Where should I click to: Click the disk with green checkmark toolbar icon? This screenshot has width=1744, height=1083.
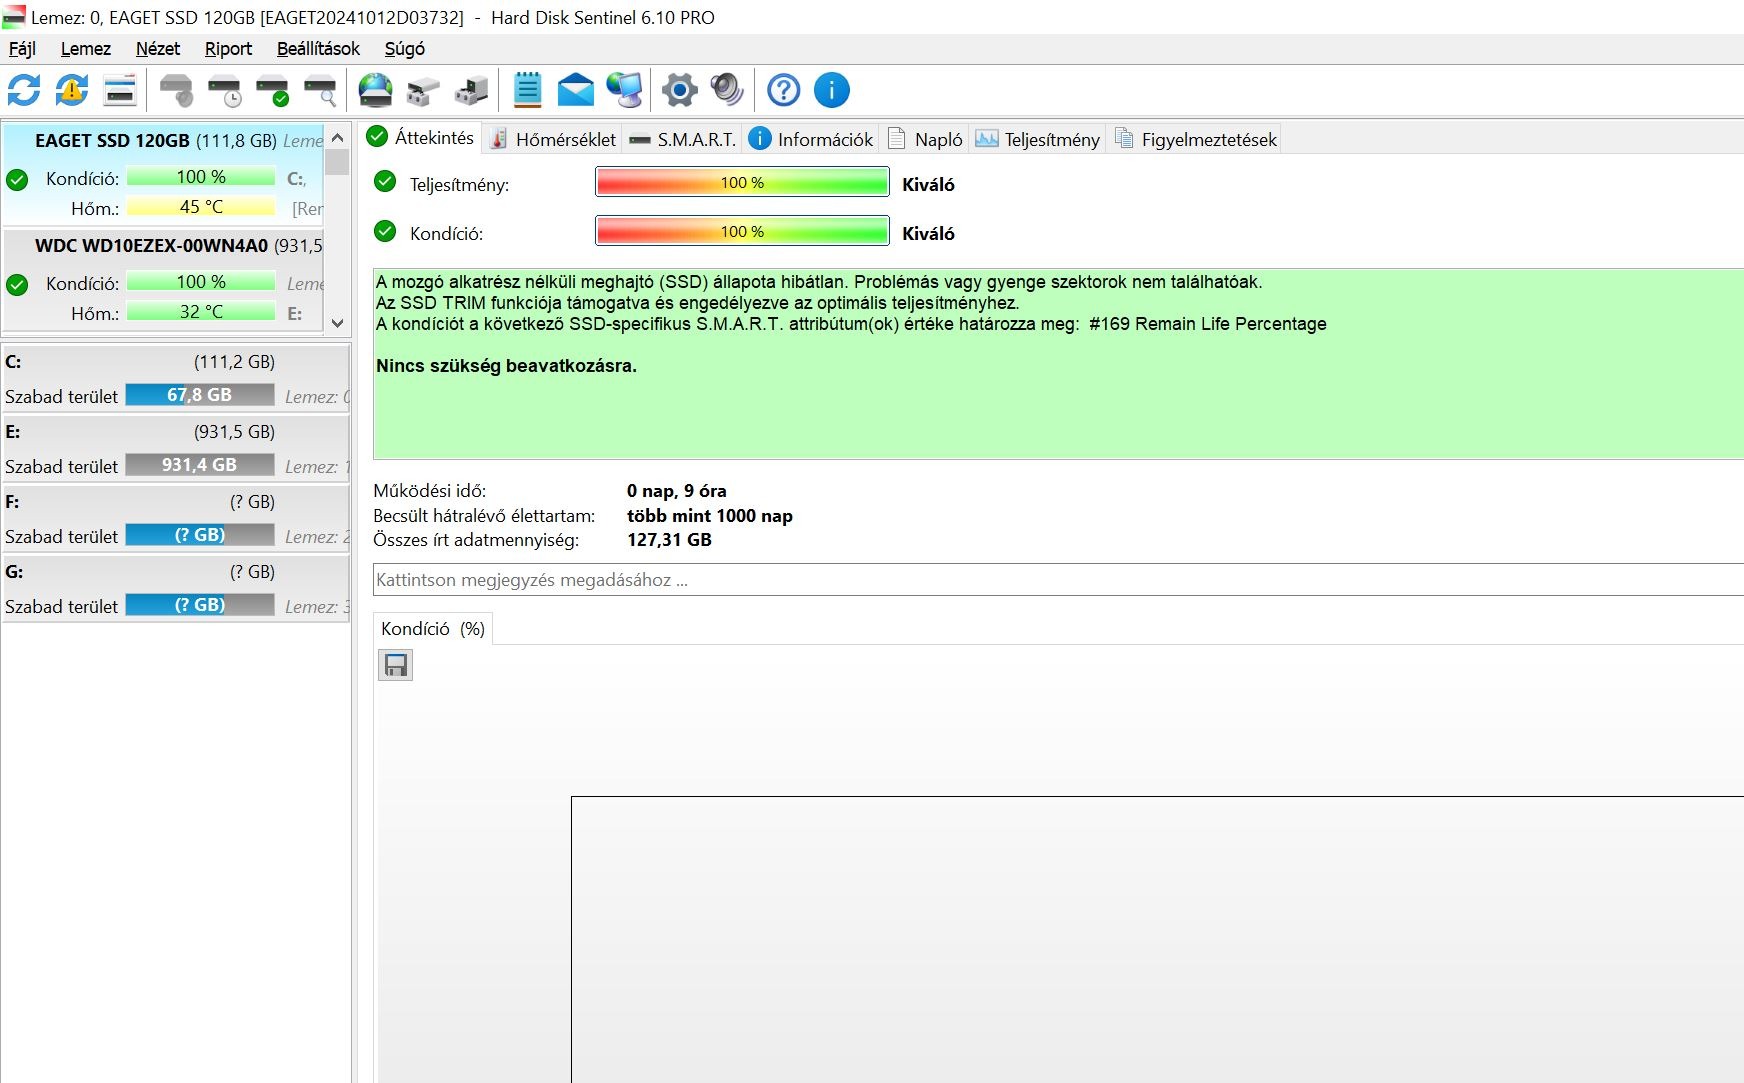[x=273, y=90]
